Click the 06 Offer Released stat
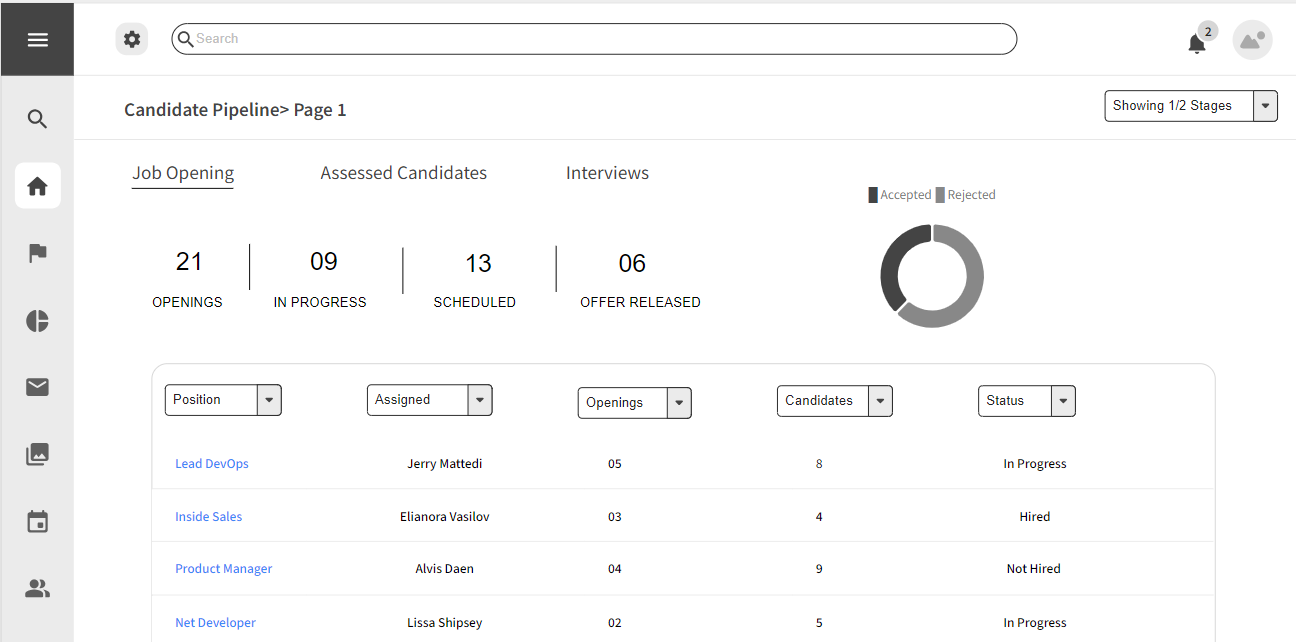 640,279
